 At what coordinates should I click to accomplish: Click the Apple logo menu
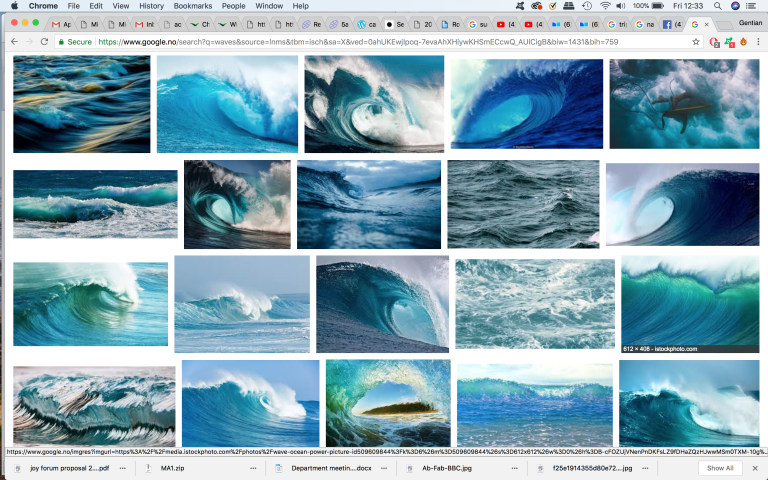tap(12, 6)
